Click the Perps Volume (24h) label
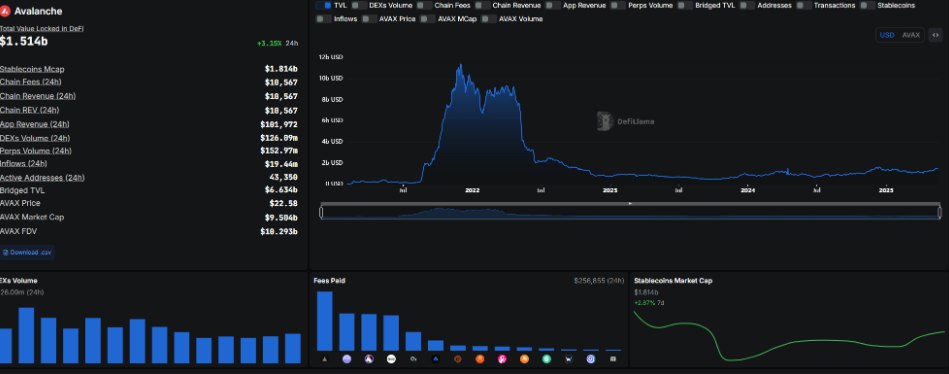 [x=36, y=151]
